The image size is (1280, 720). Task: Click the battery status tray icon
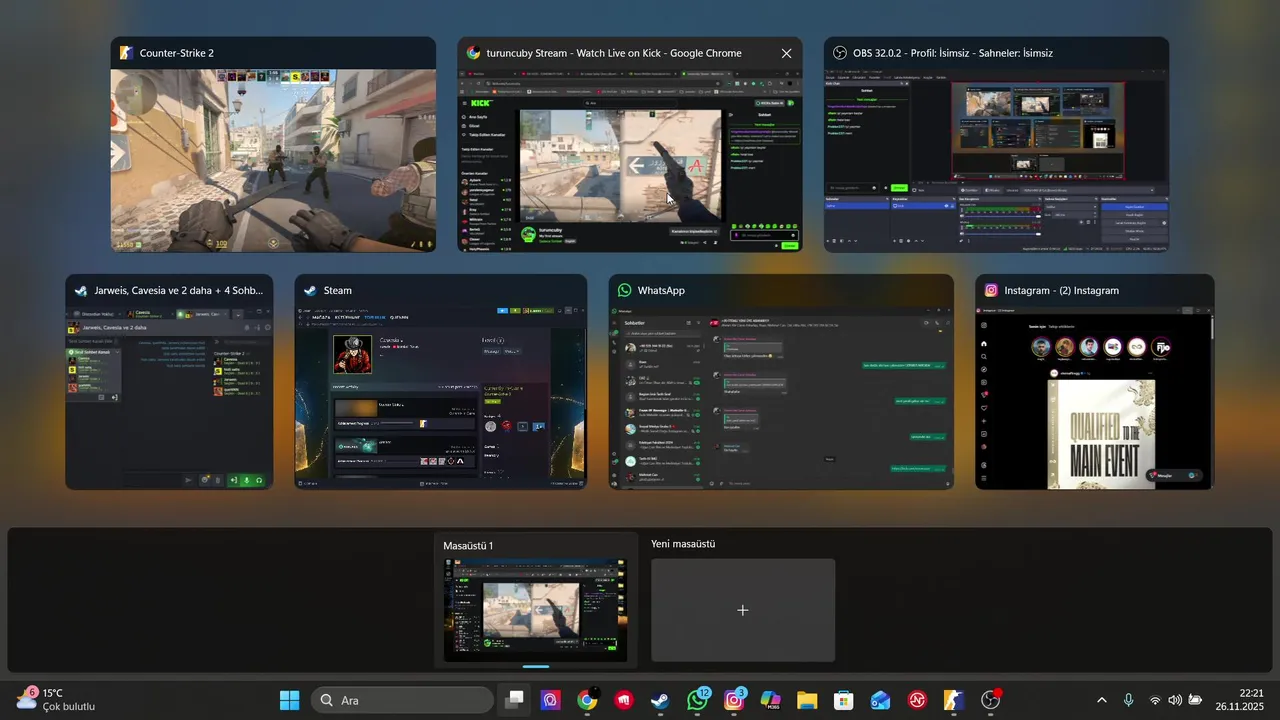tap(1195, 700)
